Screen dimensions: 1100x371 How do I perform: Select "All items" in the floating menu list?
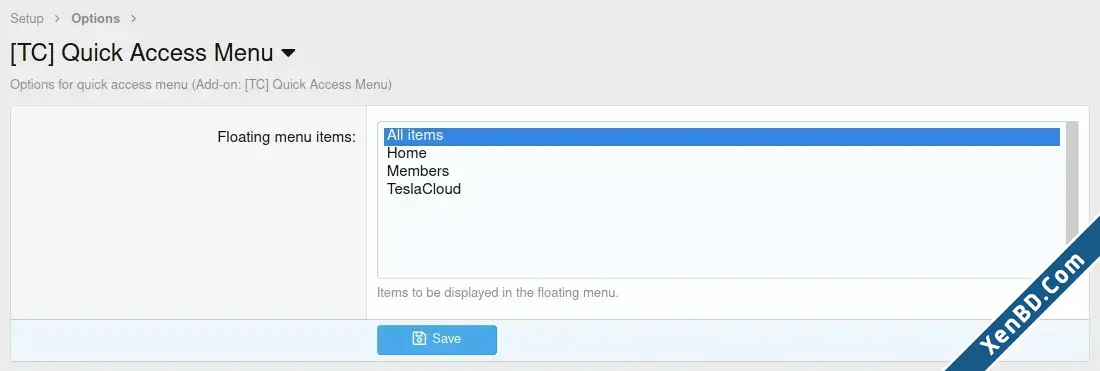point(721,136)
